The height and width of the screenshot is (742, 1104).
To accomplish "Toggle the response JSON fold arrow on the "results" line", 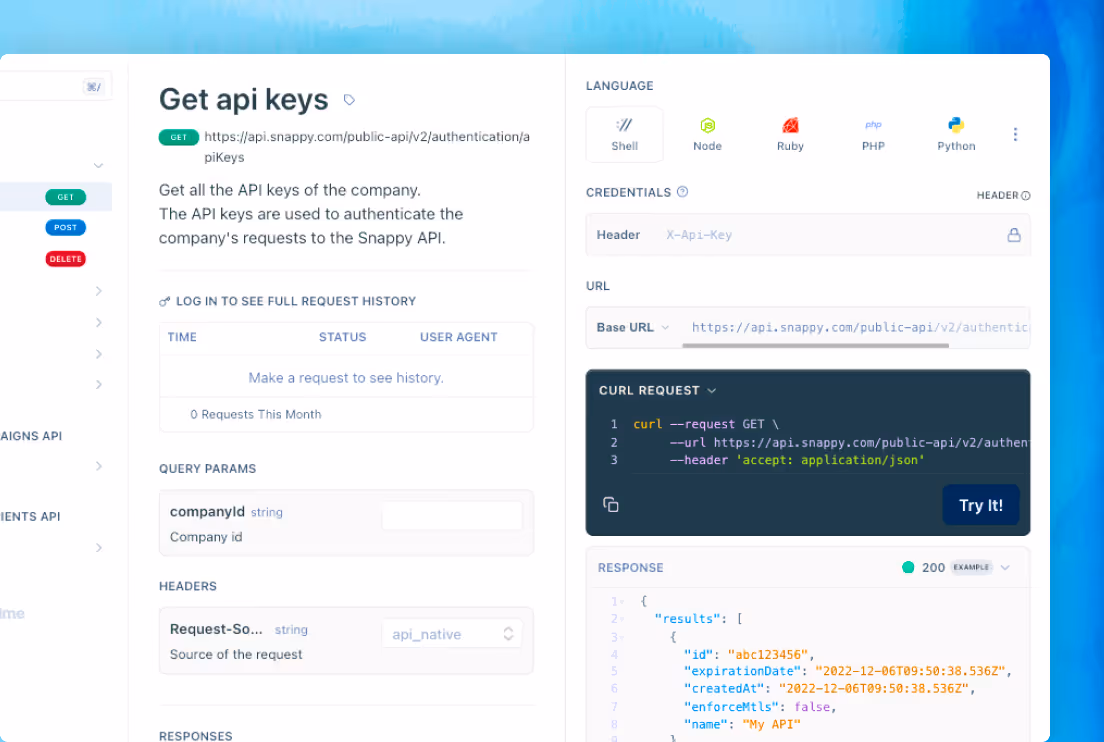I will point(622,619).
